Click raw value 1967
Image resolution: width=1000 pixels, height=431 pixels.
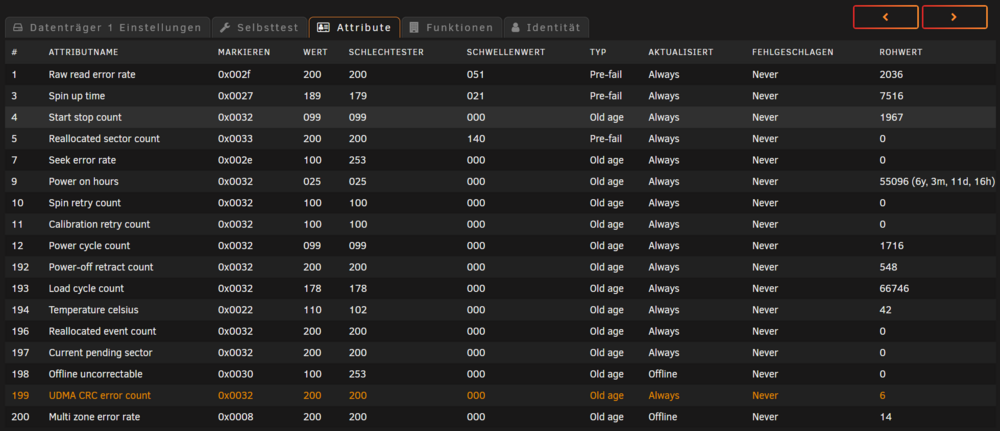tap(891, 117)
